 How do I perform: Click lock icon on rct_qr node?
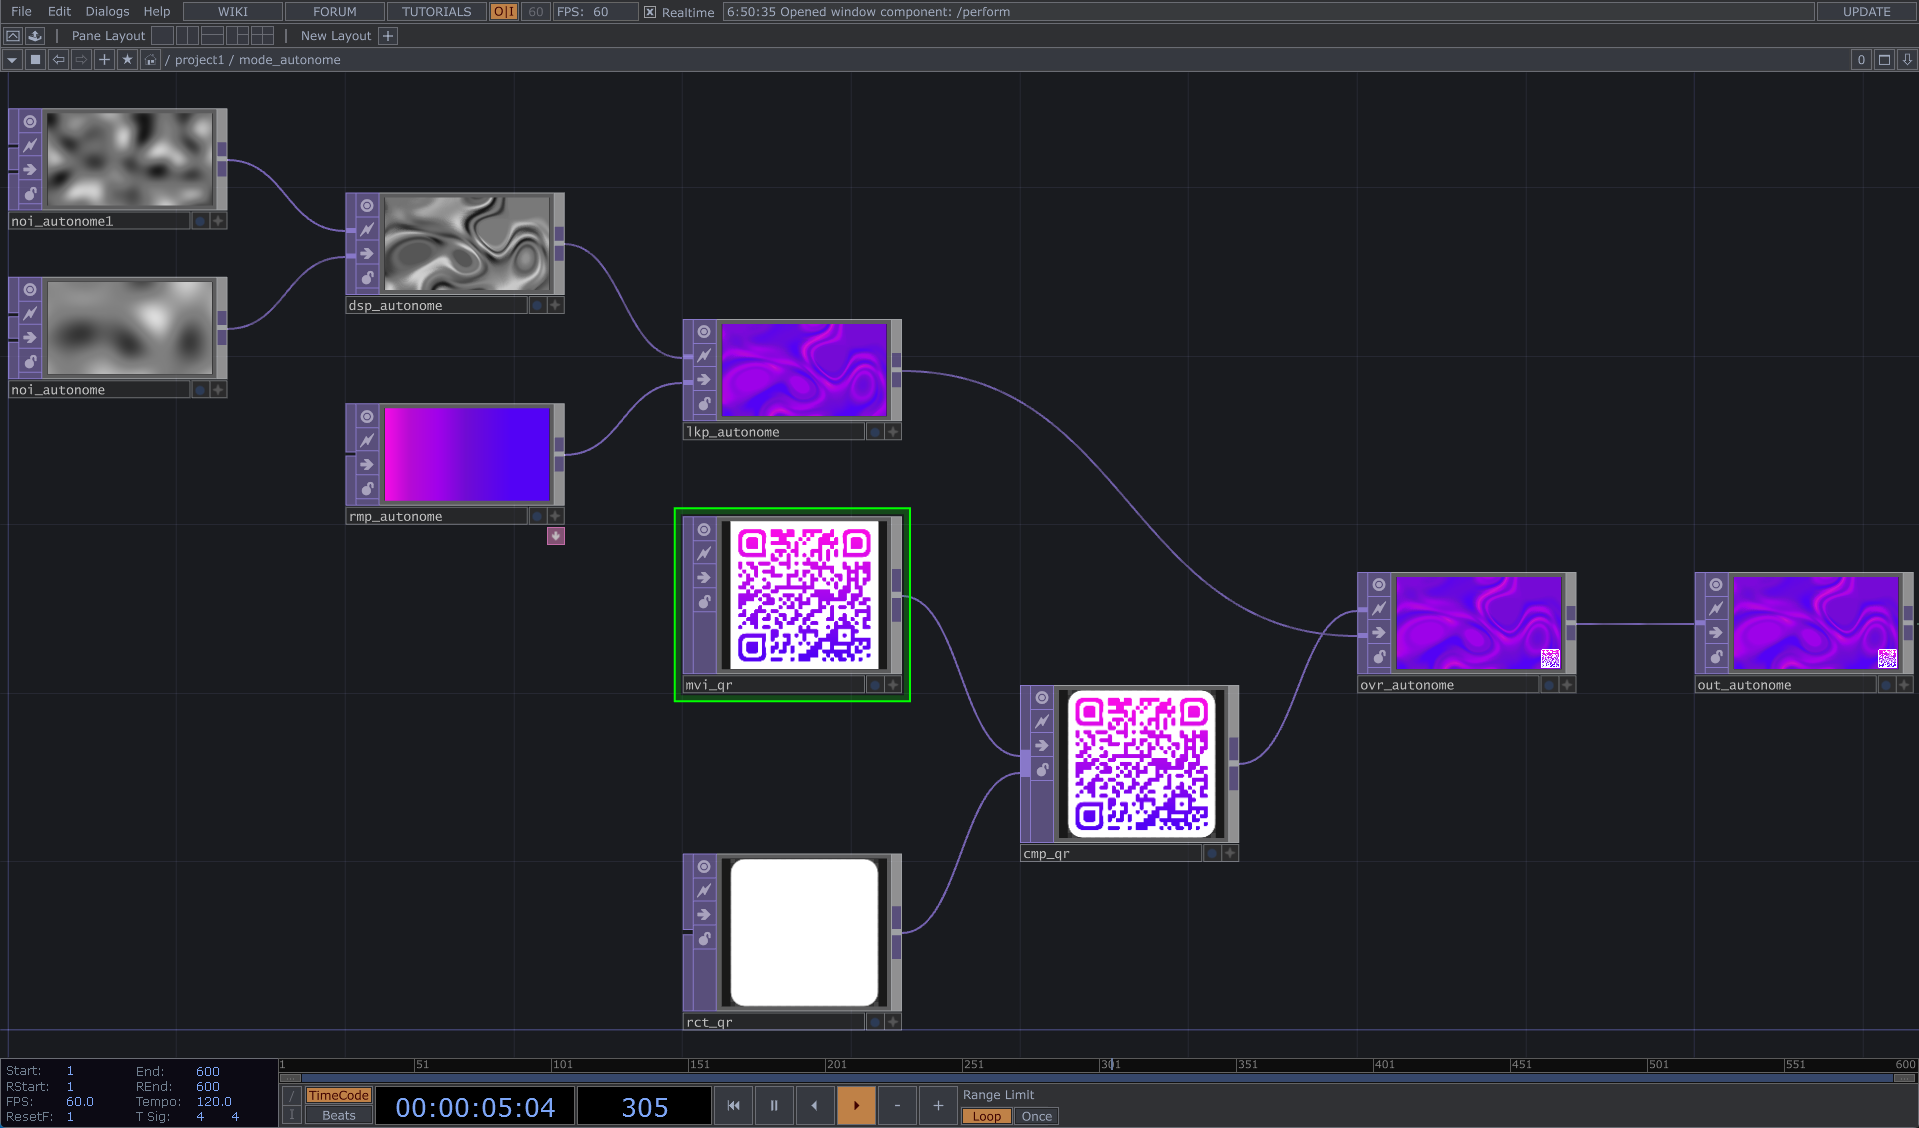point(704,939)
